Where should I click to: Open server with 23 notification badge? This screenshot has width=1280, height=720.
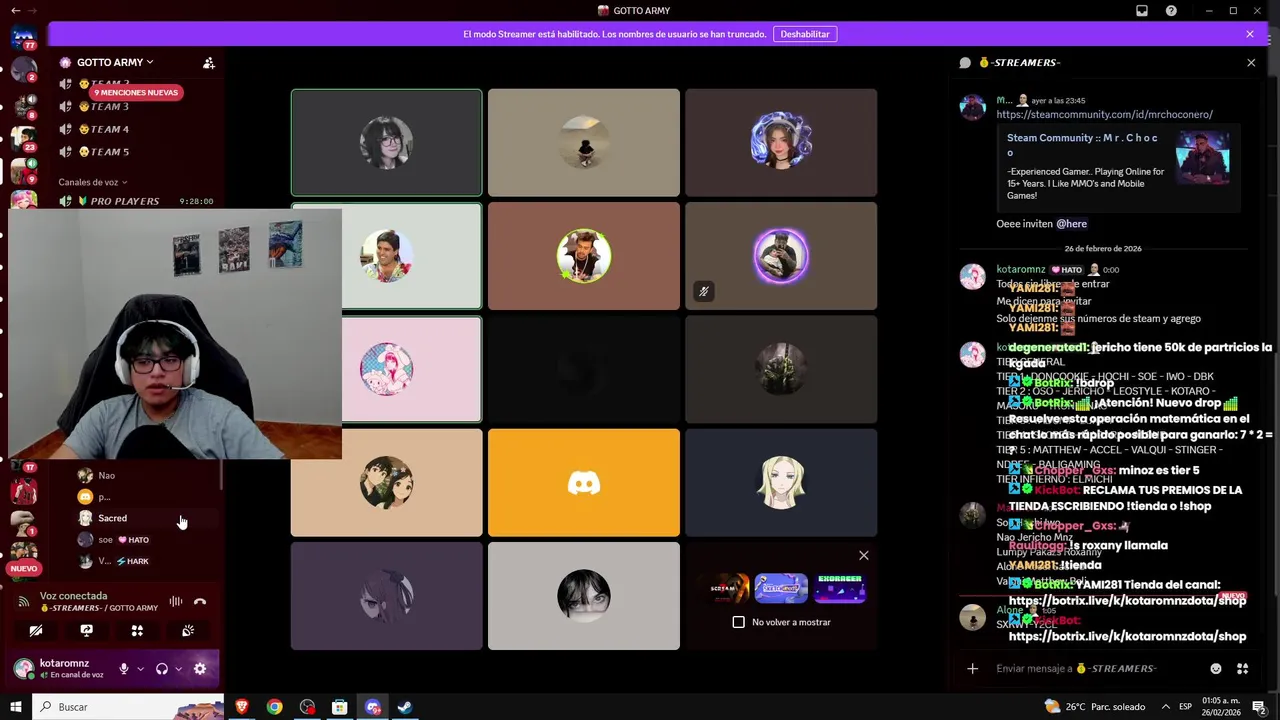[24, 137]
